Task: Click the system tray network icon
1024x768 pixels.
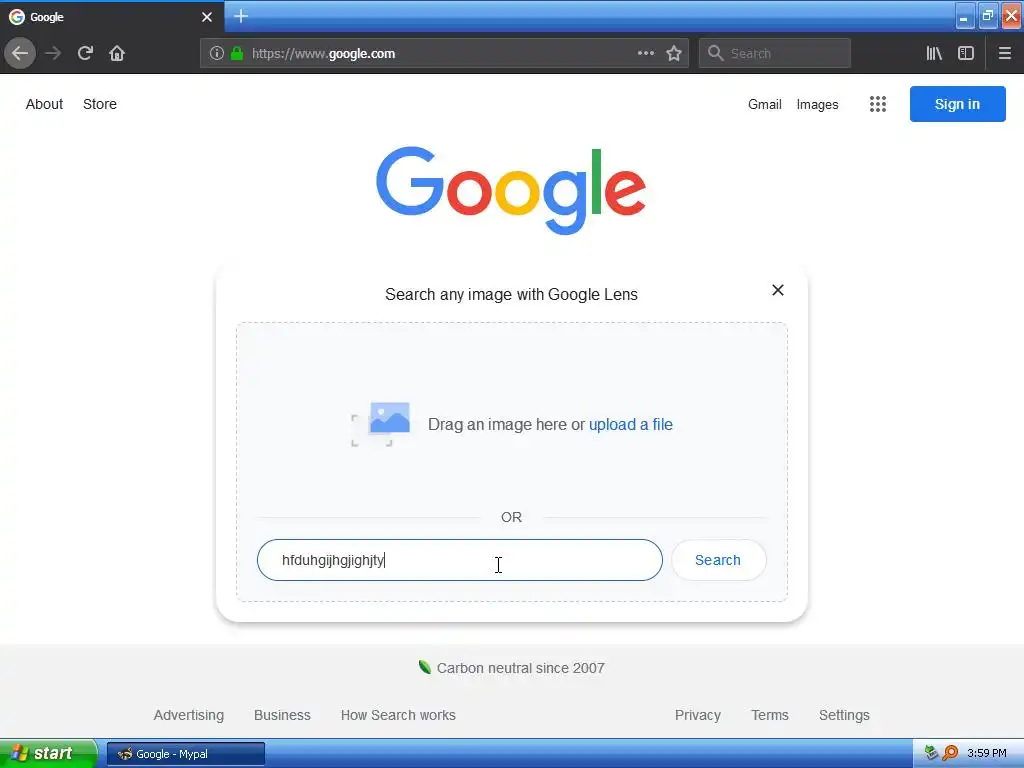Action: 931,753
